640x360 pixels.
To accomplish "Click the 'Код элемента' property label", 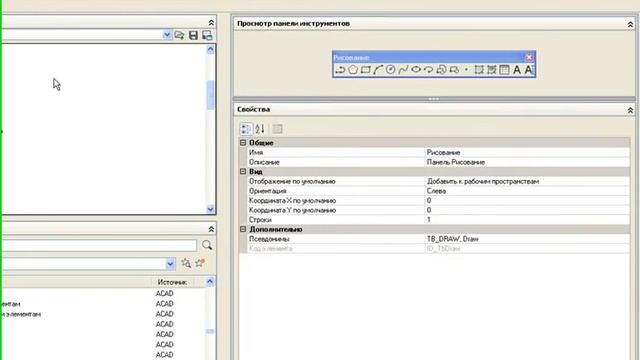I will point(271,249).
